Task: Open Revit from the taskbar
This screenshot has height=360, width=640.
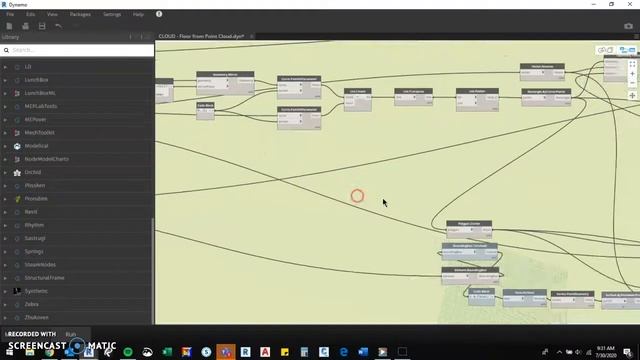Action: (x=245, y=352)
